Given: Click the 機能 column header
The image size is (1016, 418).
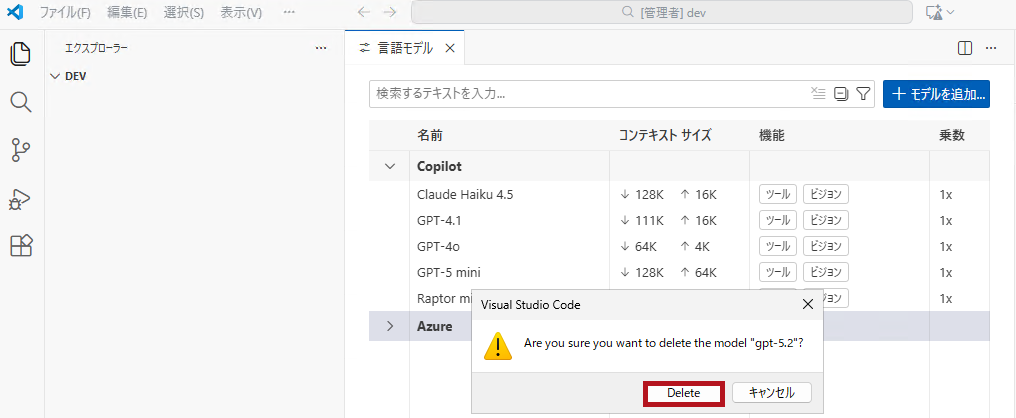Looking at the screenshot, I should [x=772, y=135].
